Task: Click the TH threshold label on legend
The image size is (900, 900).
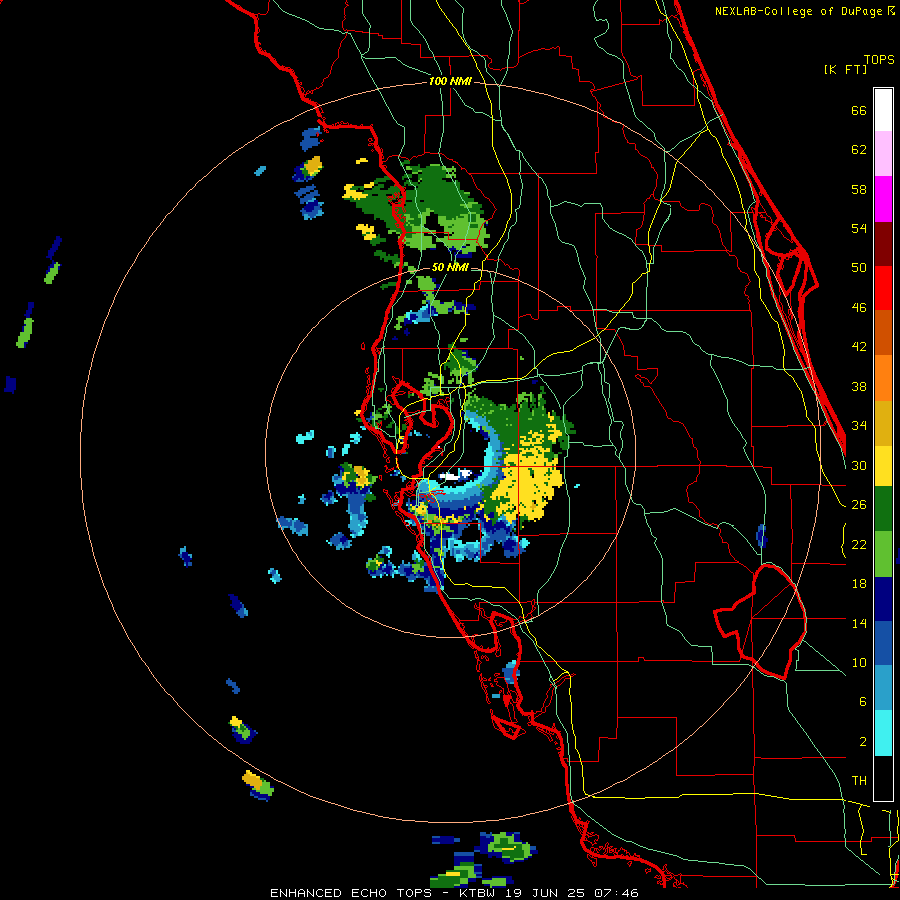Action: (859, 781)
